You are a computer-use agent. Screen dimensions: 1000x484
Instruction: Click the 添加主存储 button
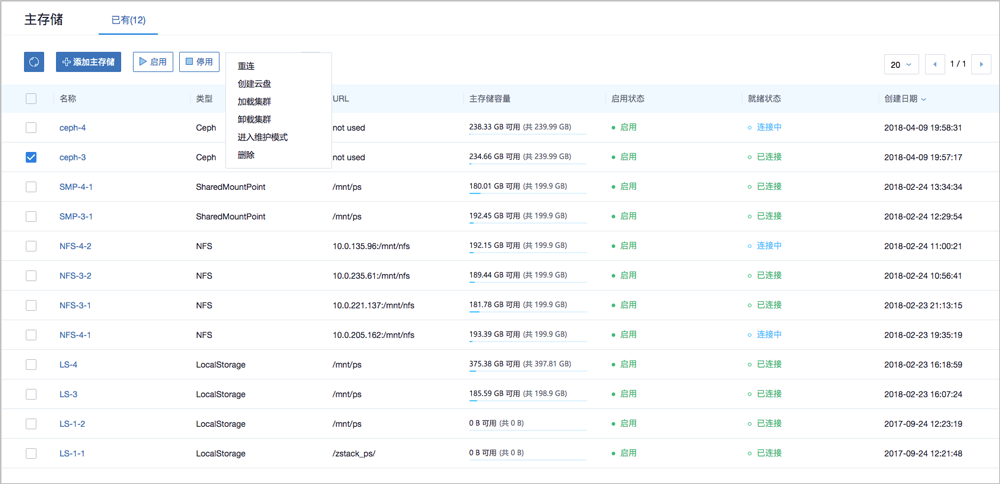tap(89, 62)
